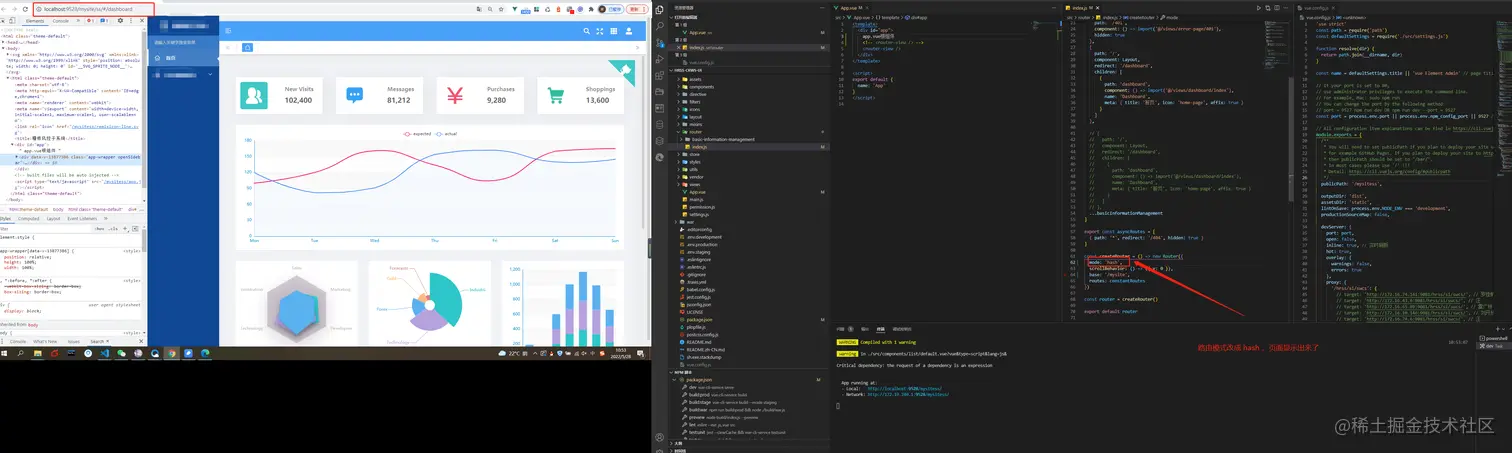Open the New Visits card
The height and width of the screenshot is (453, 1512).
(281, 95)
